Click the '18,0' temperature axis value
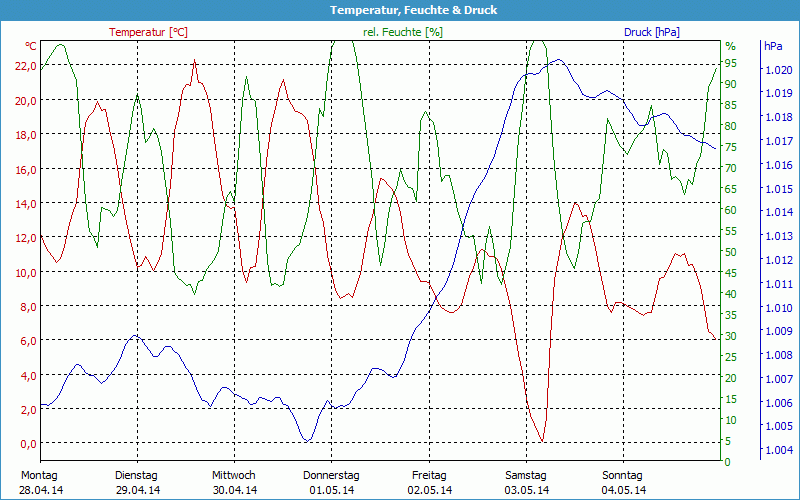The image size is (800, 500). click(26, 135)
